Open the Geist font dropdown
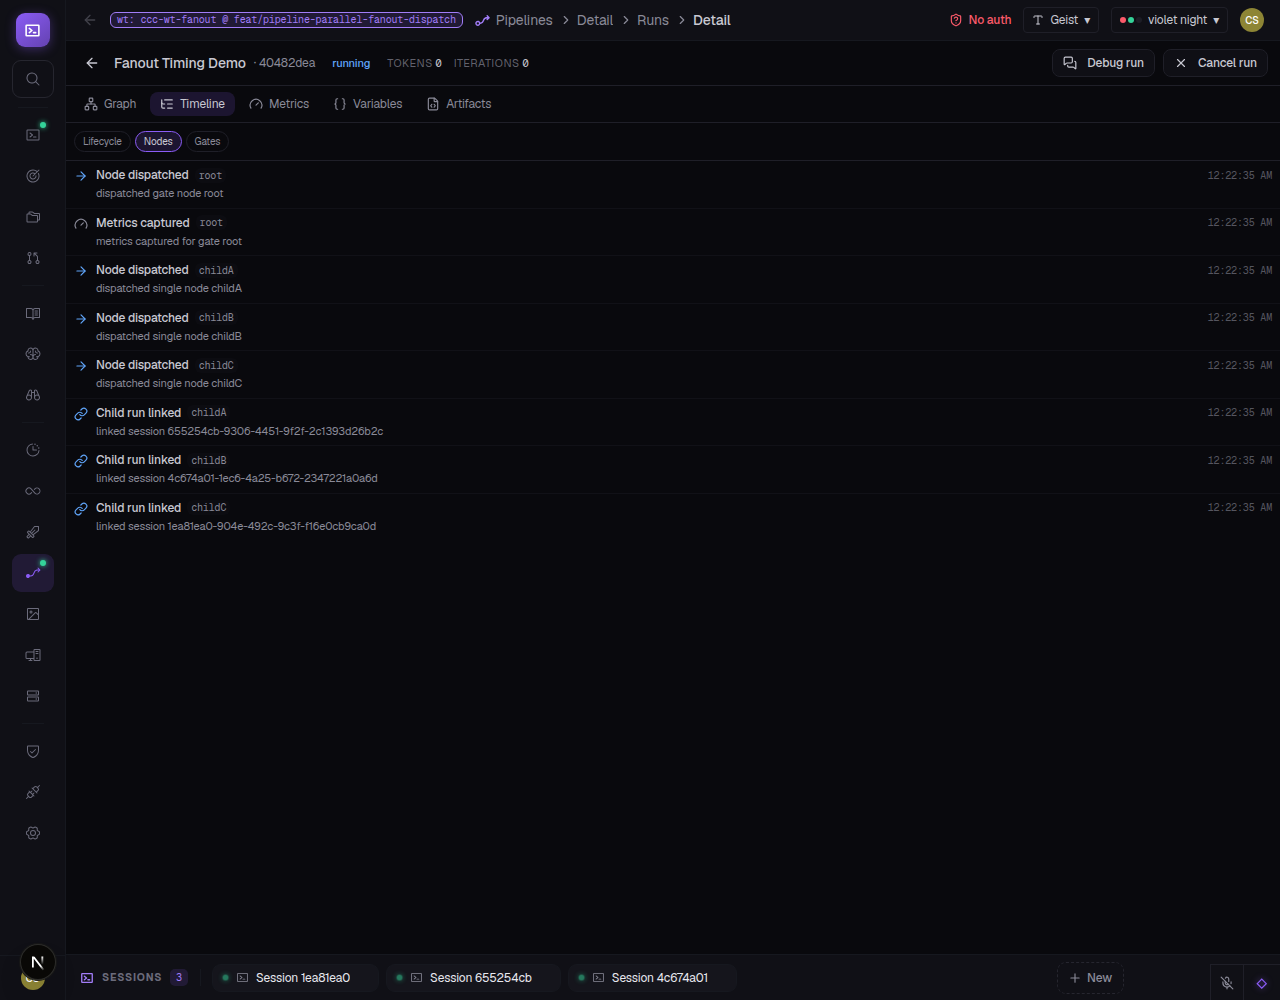Screen dimensions: 1280x1000 (1061, 20)
